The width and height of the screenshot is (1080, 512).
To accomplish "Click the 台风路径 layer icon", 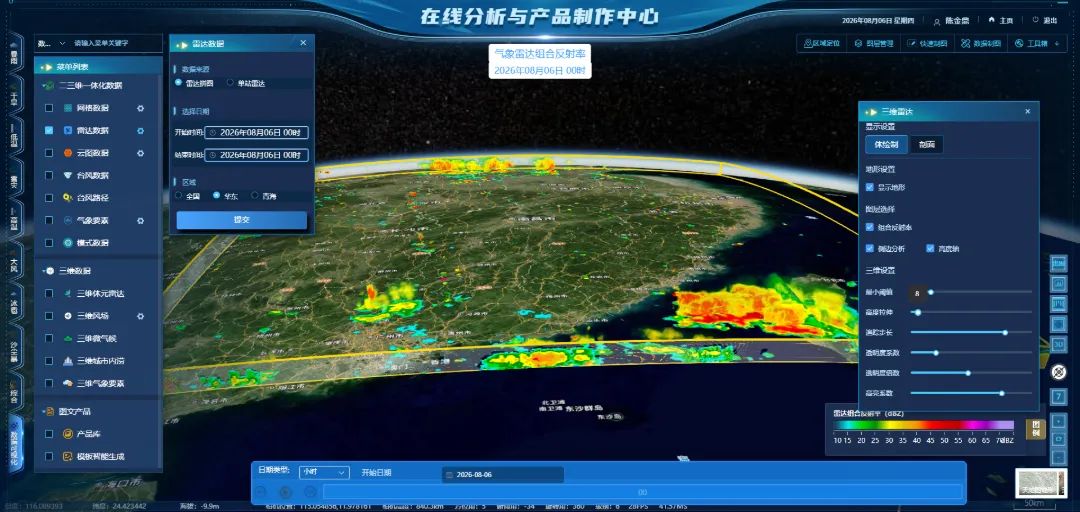I will click(x=68, y=198).
